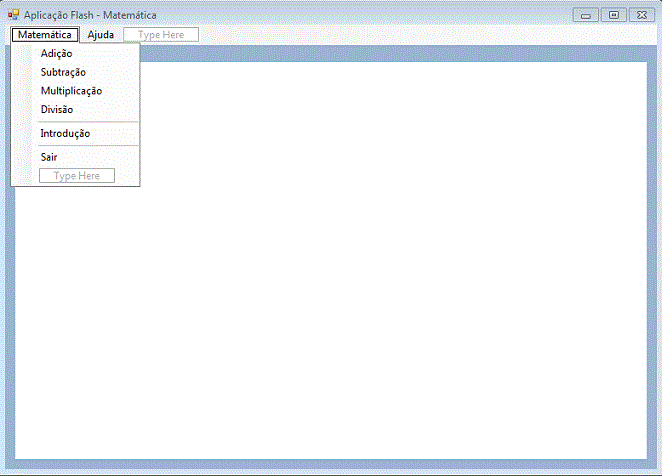Minimize the Aplicação Flash window
Image resolution: width=662 pixels, height=476 pixels.
[586, 15]
